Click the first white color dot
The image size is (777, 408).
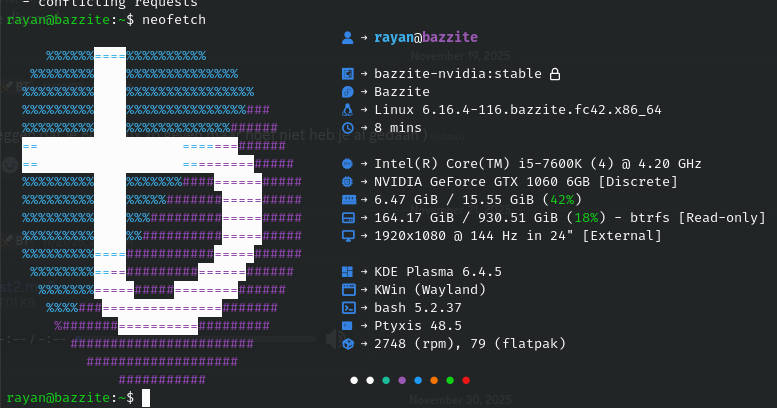[354, 380]
